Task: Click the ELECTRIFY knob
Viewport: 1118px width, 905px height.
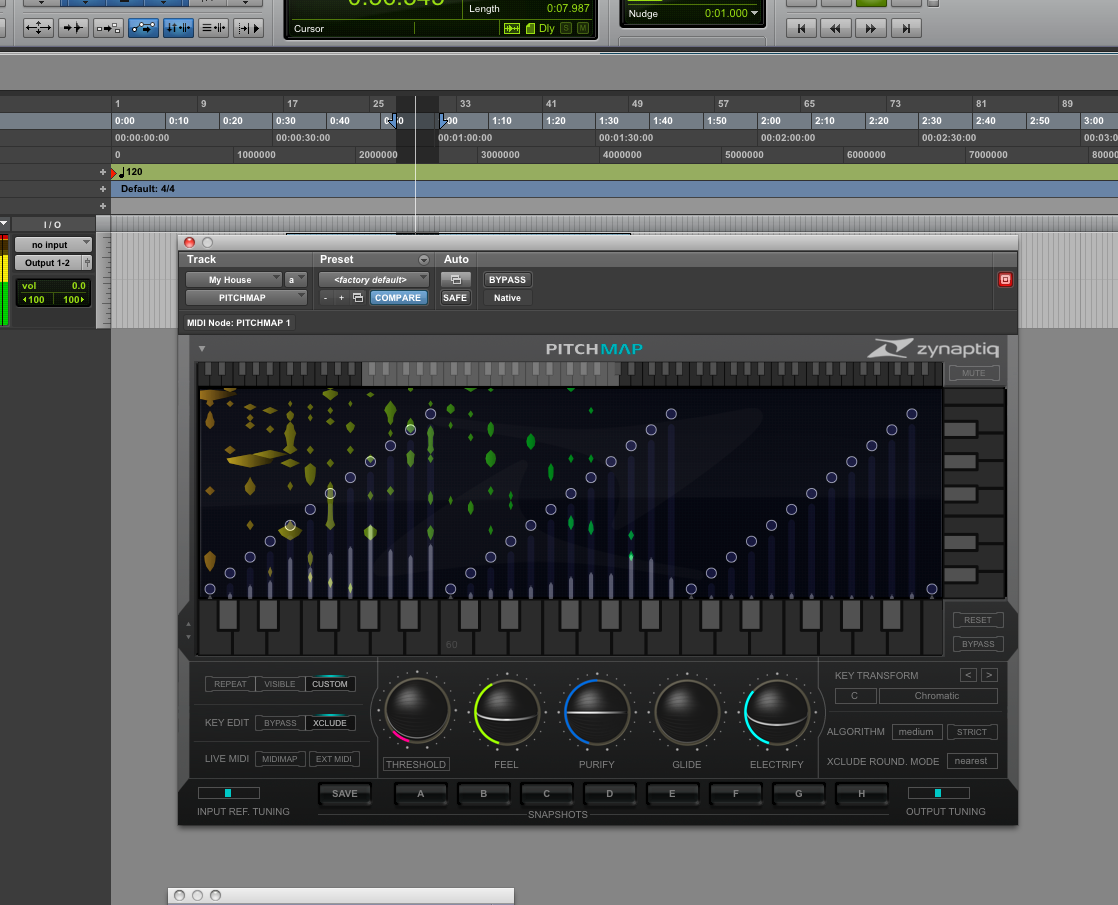Action: (x=776, y=712)
